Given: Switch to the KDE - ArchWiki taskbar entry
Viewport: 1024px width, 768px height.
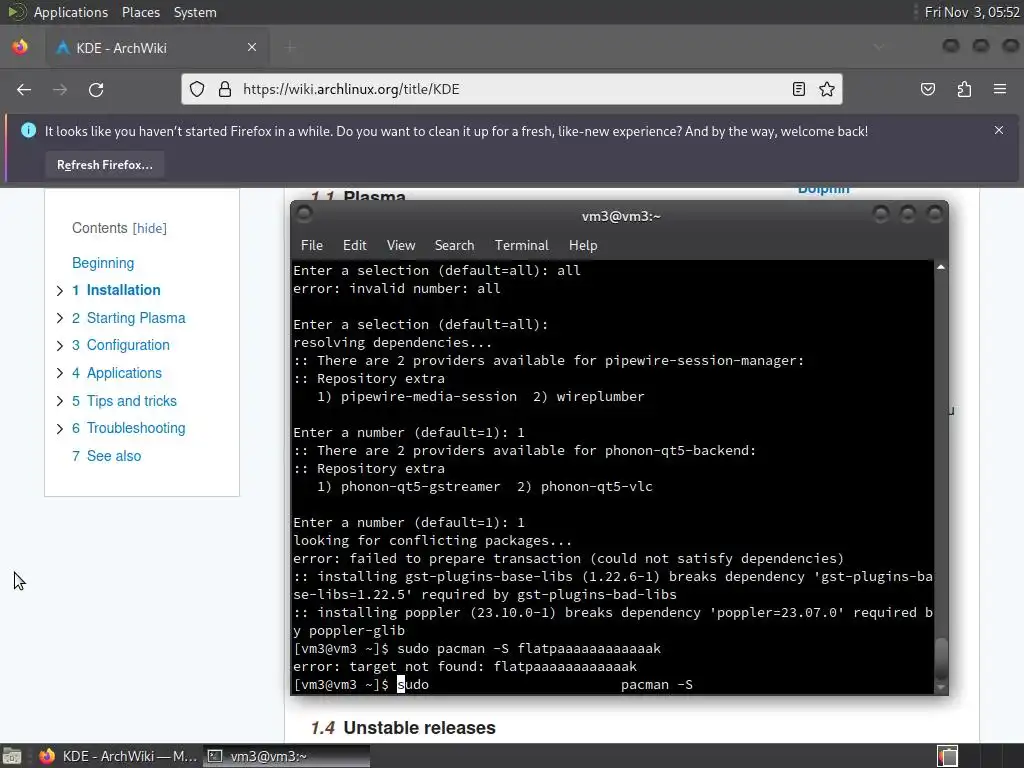Looking at the screenshot, I should click(x=119, y=756).
